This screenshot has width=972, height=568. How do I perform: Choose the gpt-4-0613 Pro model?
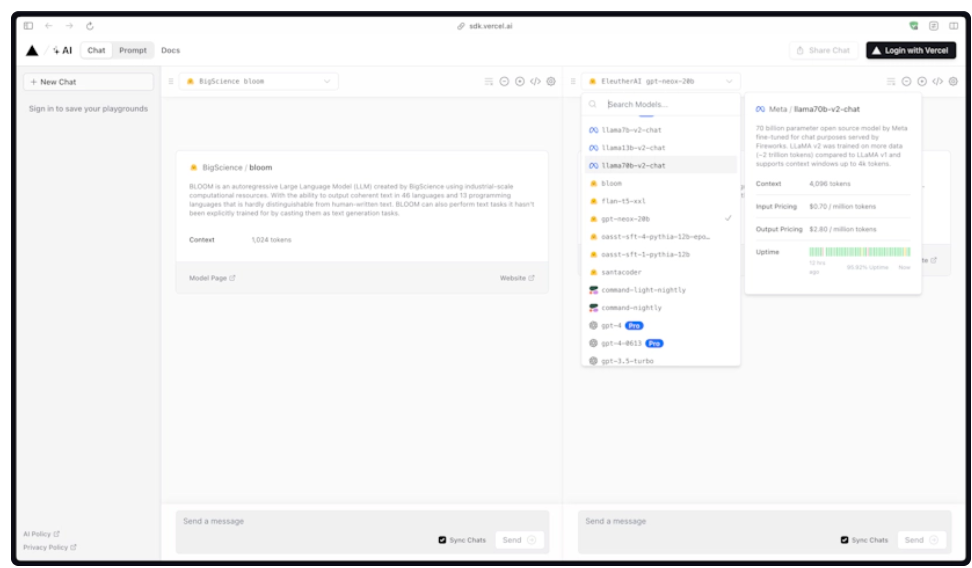click(661, 344)
